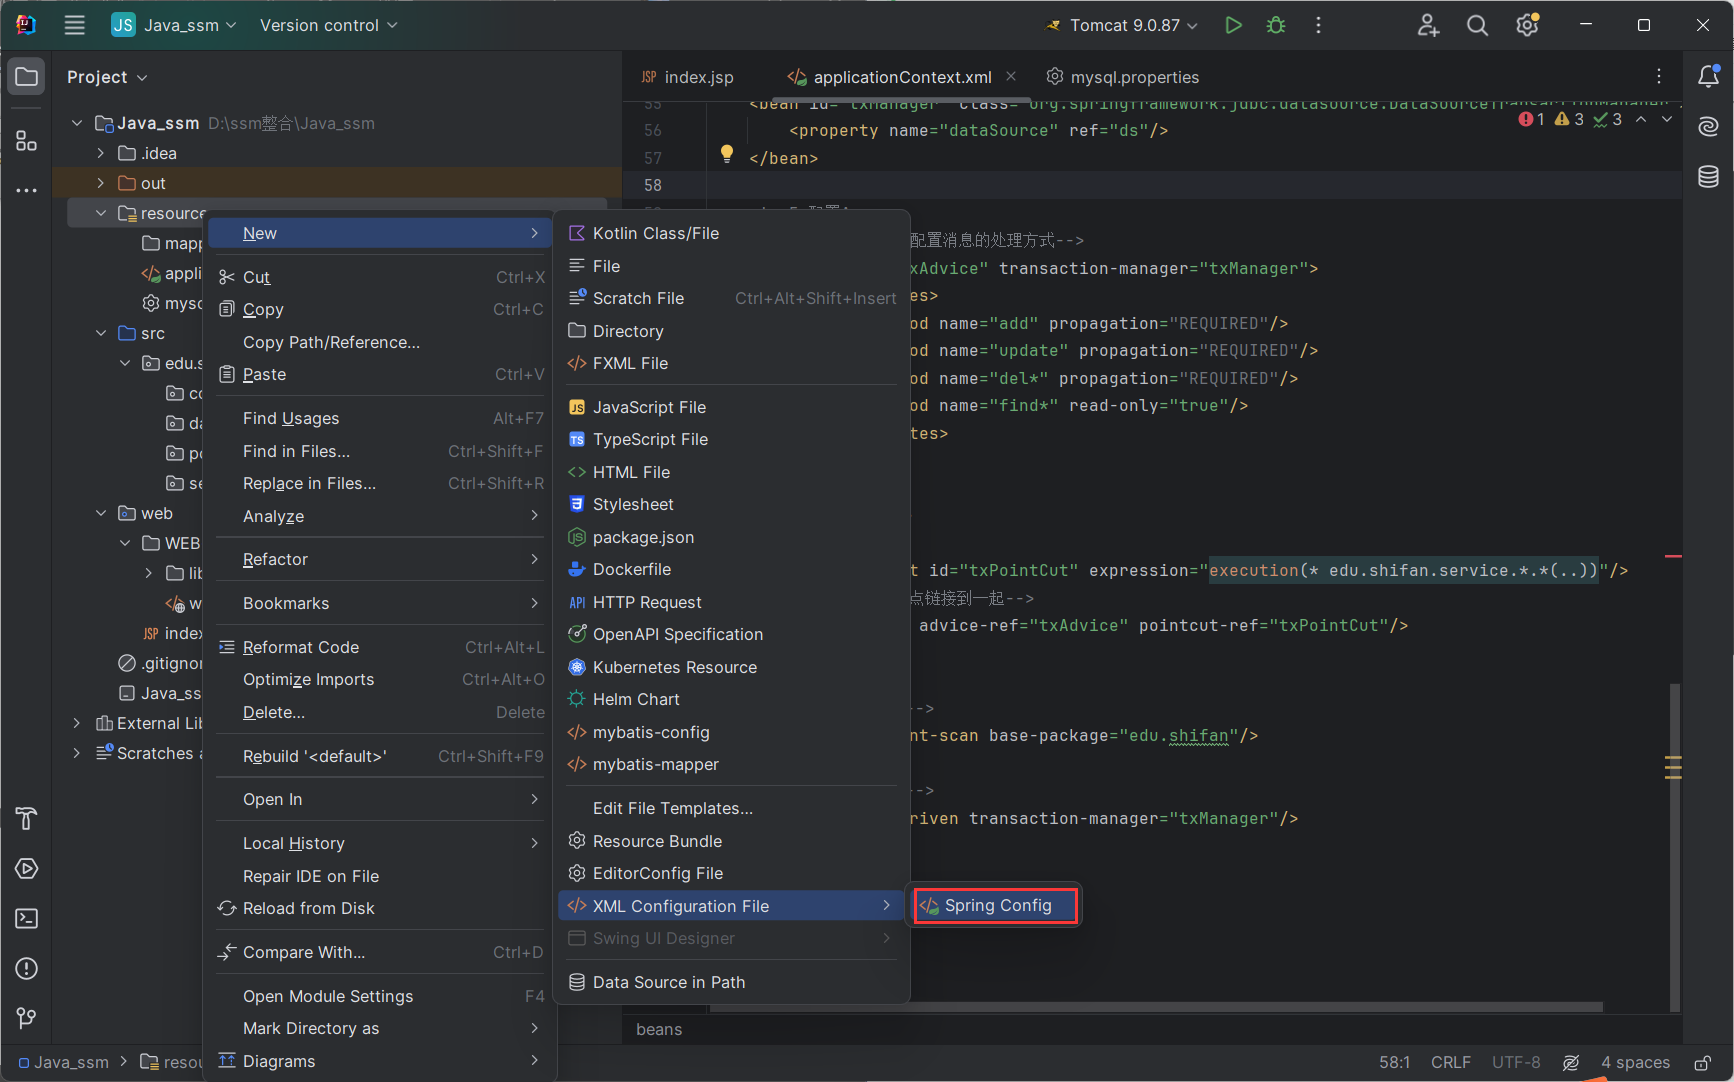
Task: Open Notifications bell icon
Action: [1708, 76]
